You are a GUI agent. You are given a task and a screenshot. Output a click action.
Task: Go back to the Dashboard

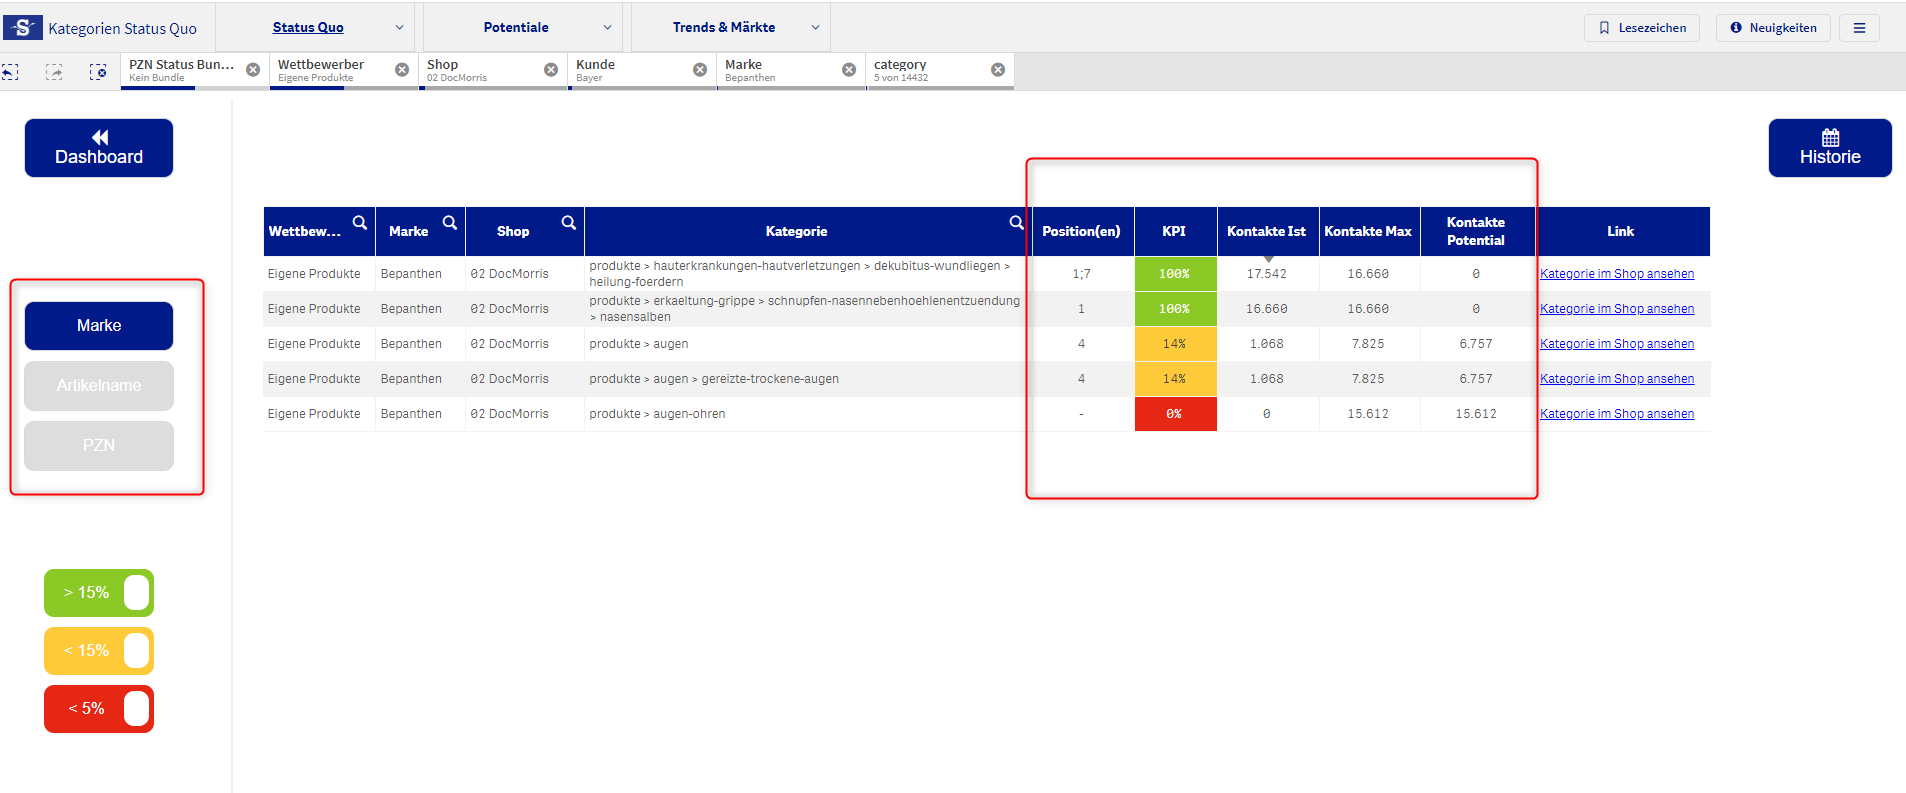(x=99, y=148)
